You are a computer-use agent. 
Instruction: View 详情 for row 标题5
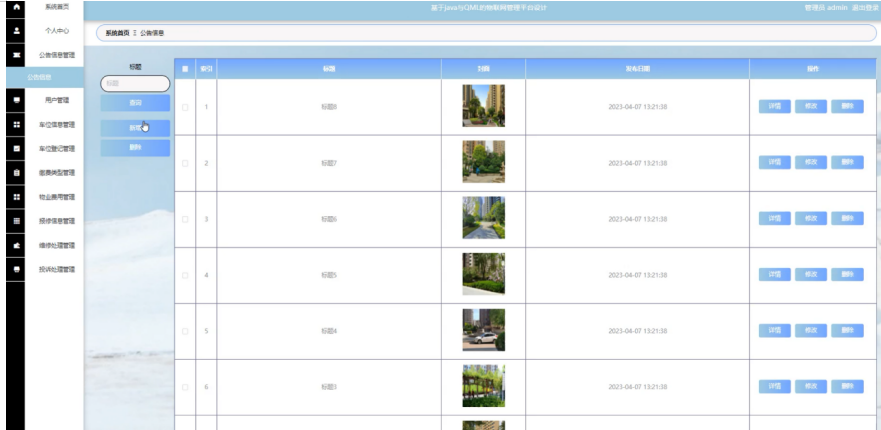pos(775,274)
